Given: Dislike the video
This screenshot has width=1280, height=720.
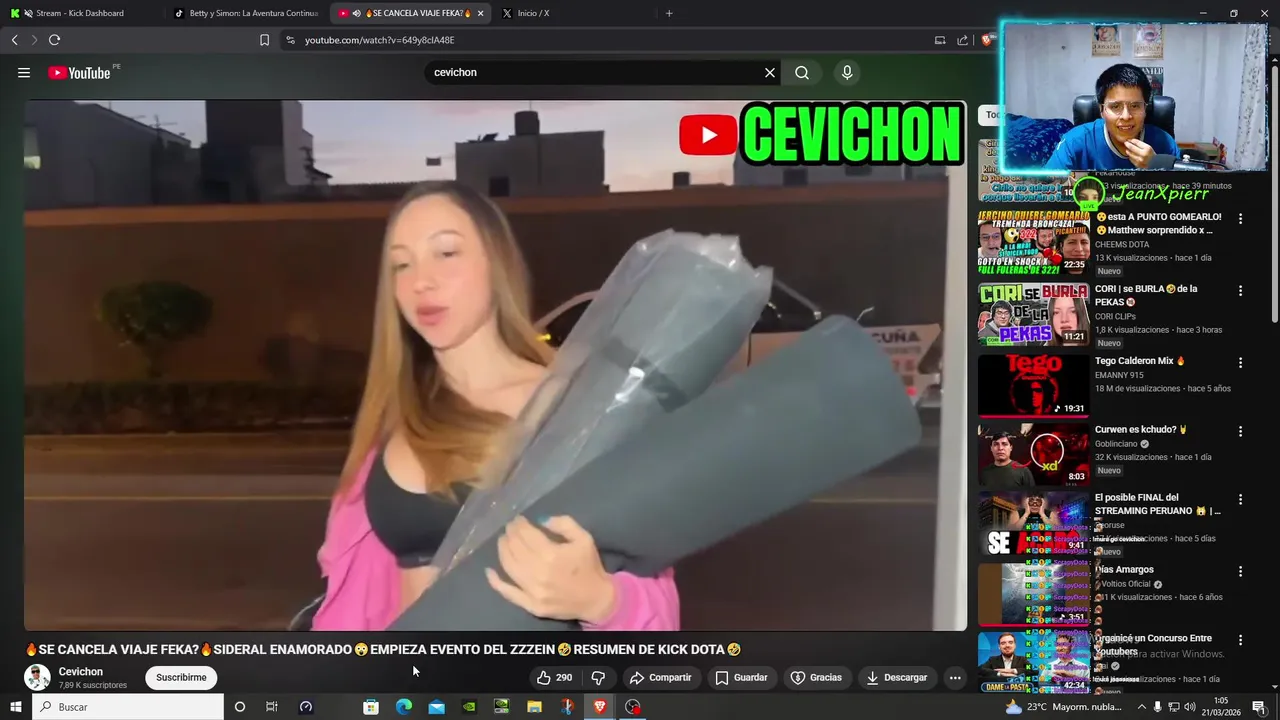Looking at the screenshot, I should coord(598,677).
